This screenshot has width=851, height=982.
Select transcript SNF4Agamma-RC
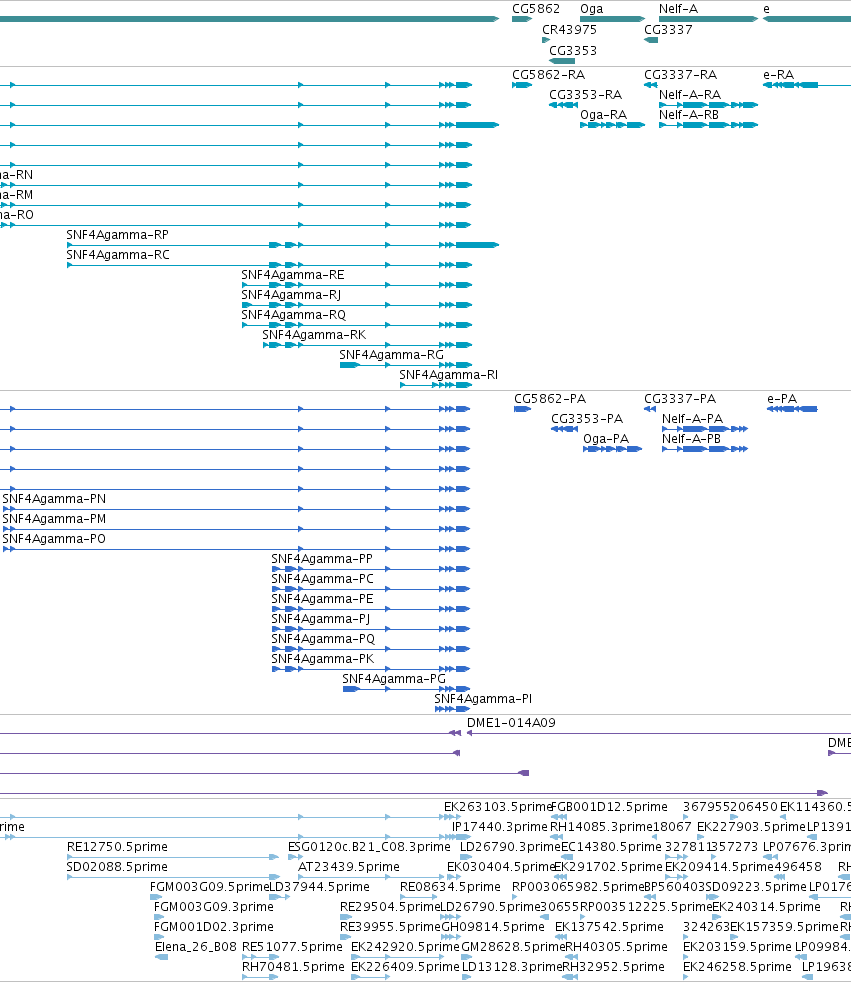(118, 255)
